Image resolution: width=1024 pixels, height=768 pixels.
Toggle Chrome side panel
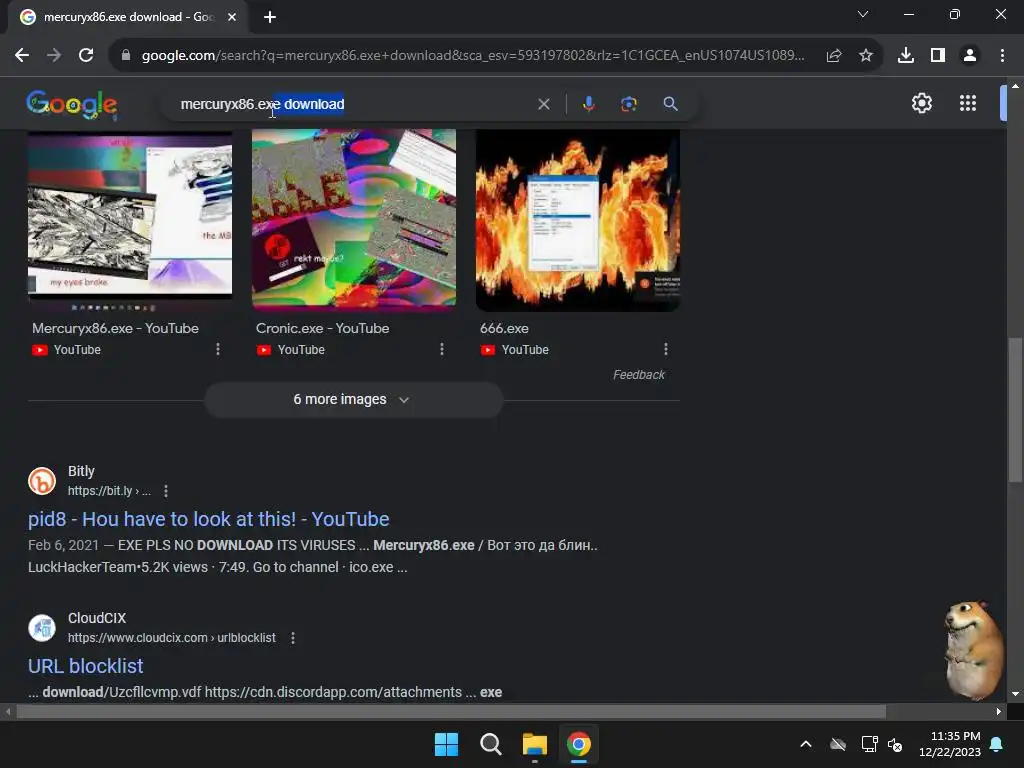pyautogui.click(x=938, y=56)
